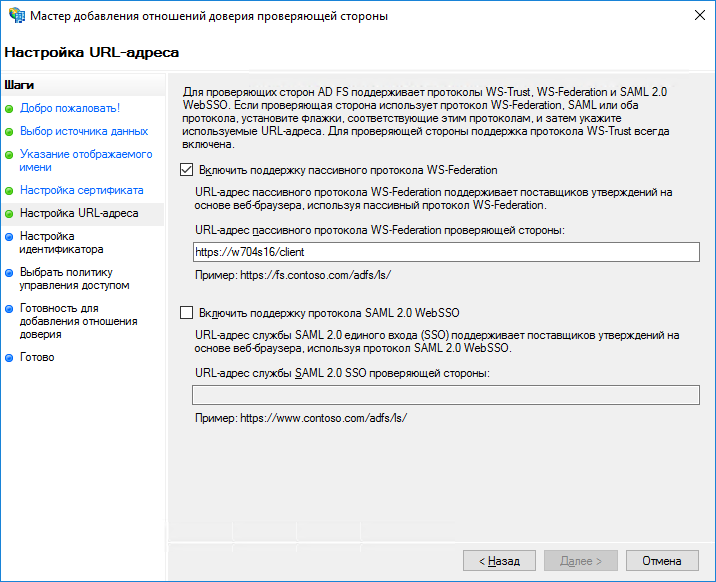Click the WS-Federation URL input field
Screen dimensions: 716x582
(445, 252)
